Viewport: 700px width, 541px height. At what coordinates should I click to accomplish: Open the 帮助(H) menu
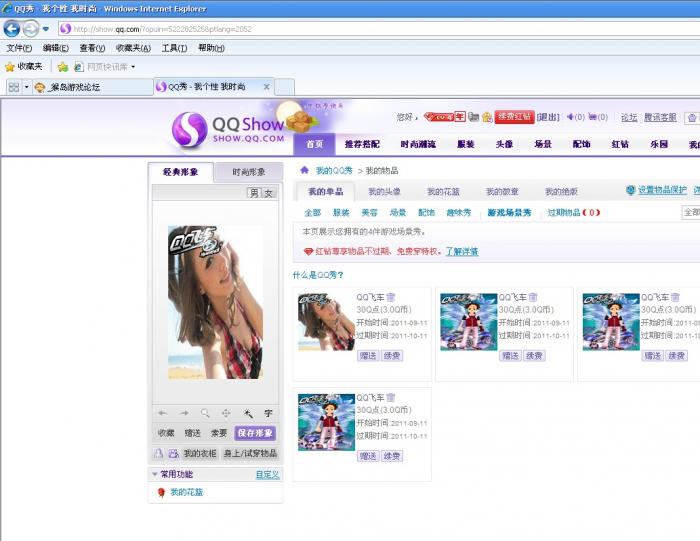point(211,48)
